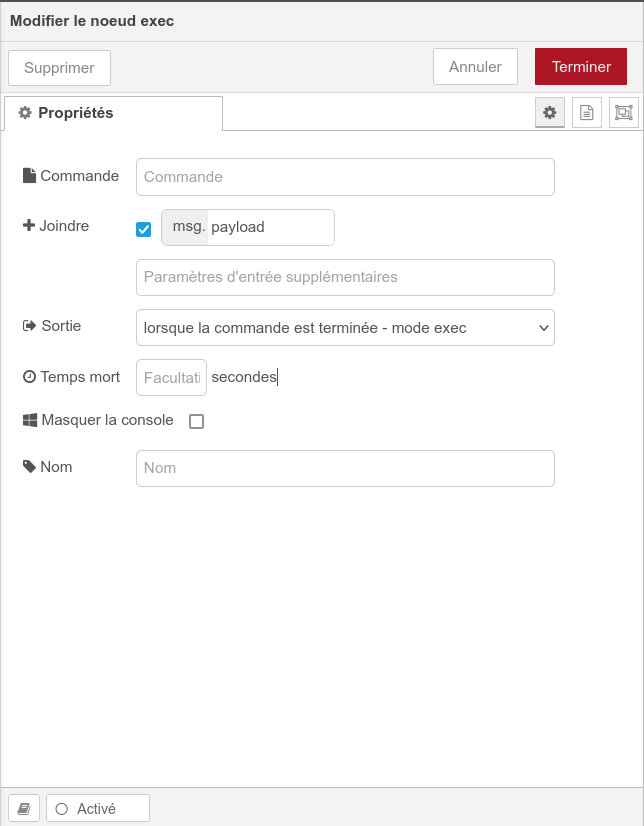Click Supprimer to delete the node
The width and height of the screenshot is (644, 826).
click(x=59, y=68)
